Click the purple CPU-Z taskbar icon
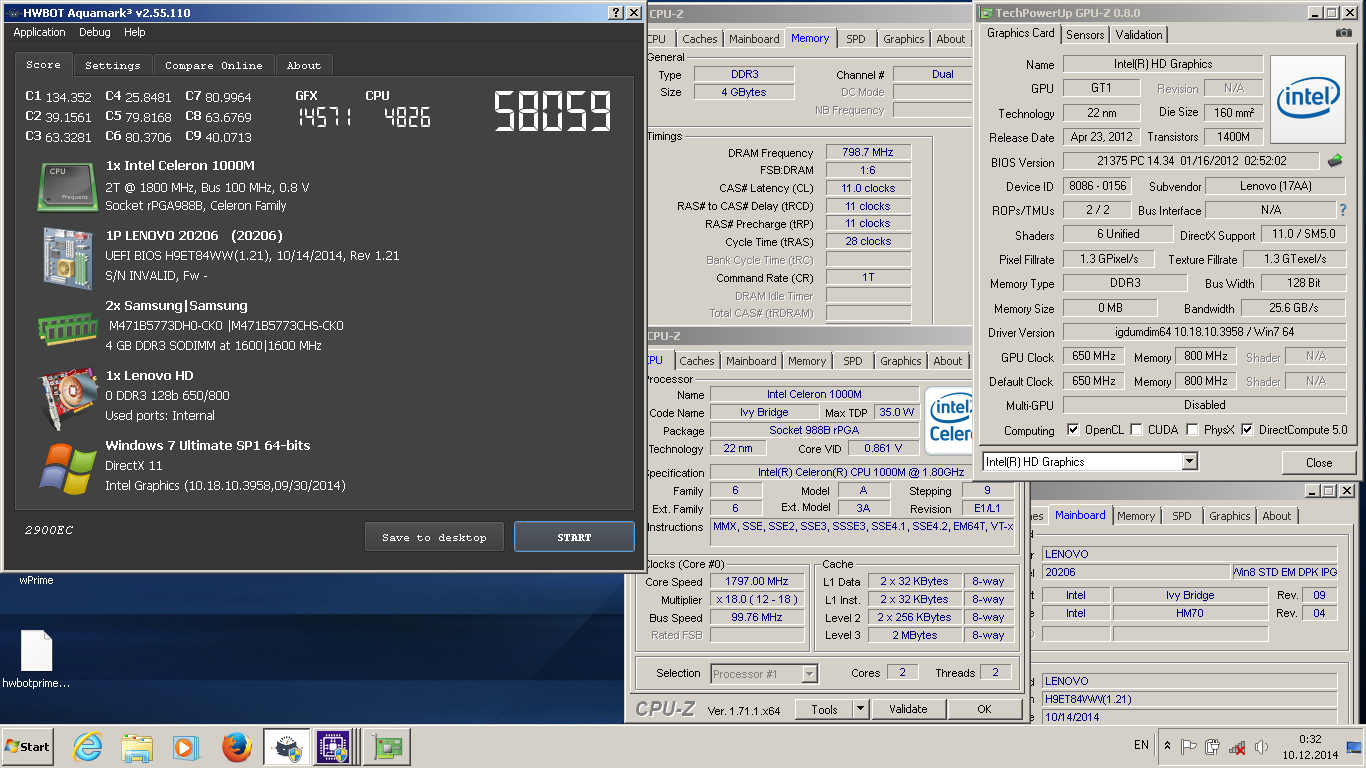Viewport: 1366px width, 768px height. tap(332, 747)
